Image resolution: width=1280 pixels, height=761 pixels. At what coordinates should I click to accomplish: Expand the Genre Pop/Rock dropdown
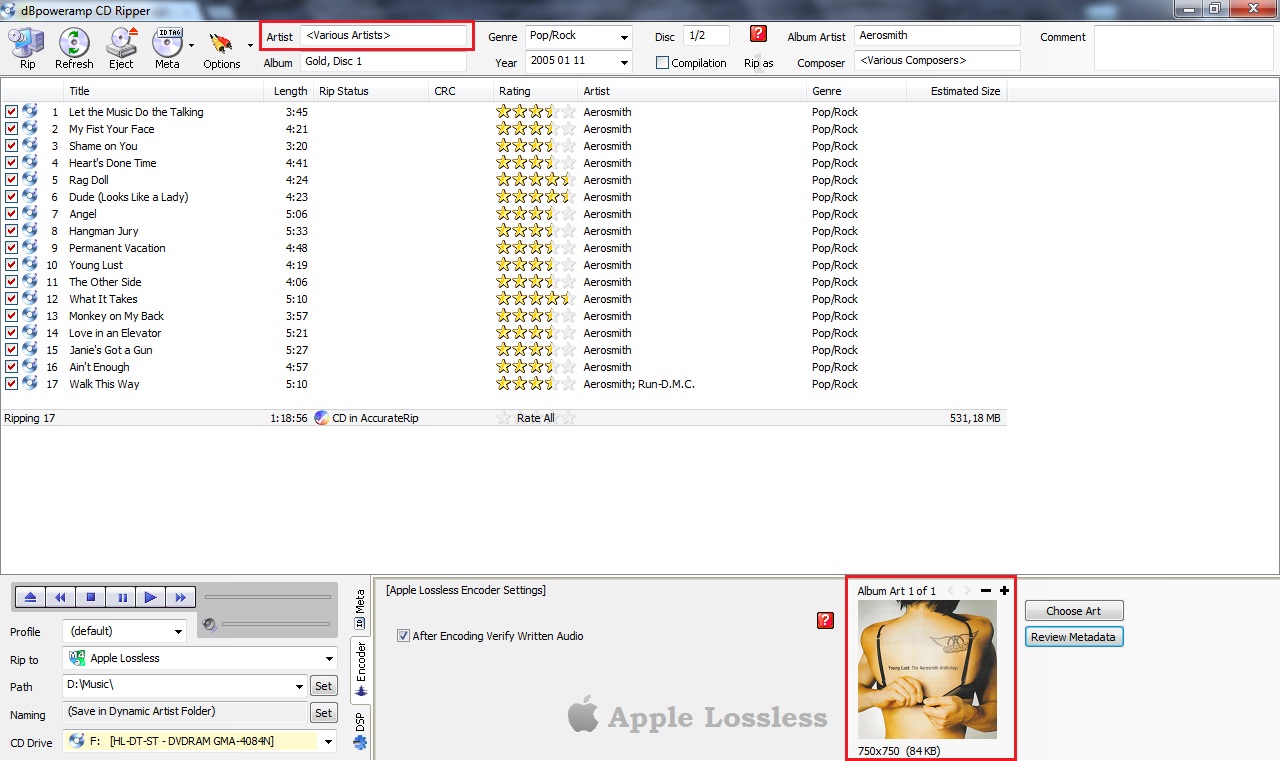[624, 37]
